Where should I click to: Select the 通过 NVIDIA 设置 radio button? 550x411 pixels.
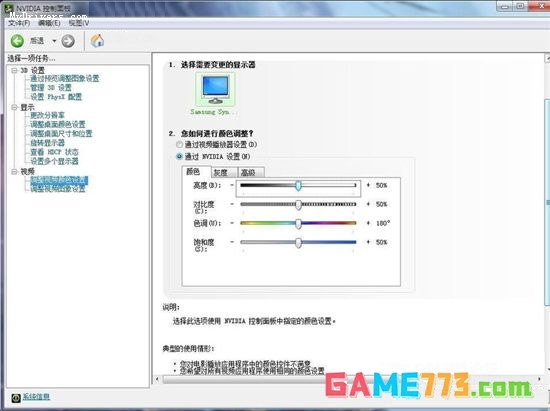click(x=180, y=156)
